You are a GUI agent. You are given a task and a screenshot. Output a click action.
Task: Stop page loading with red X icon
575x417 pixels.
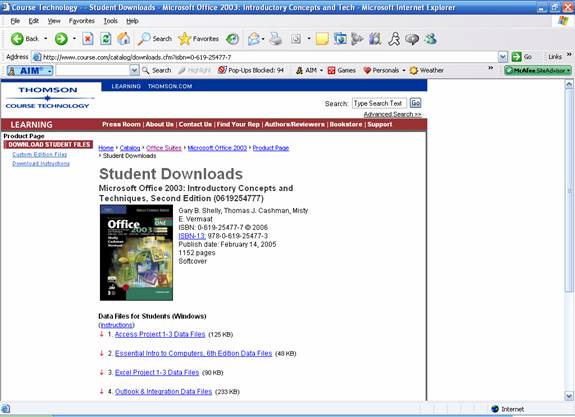(88, 39)
